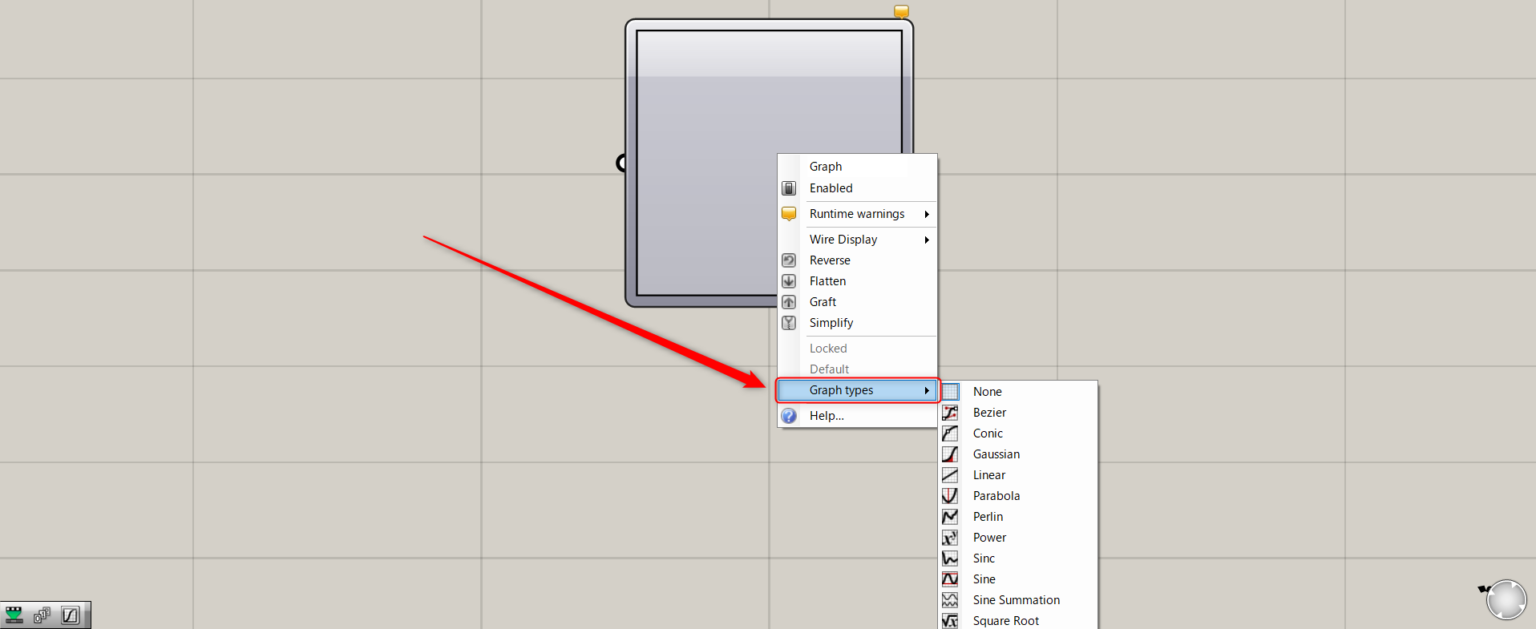Screen dimensions: 1536x629
Task: Click Reverse in the context menu
Action: coord(829,260)
